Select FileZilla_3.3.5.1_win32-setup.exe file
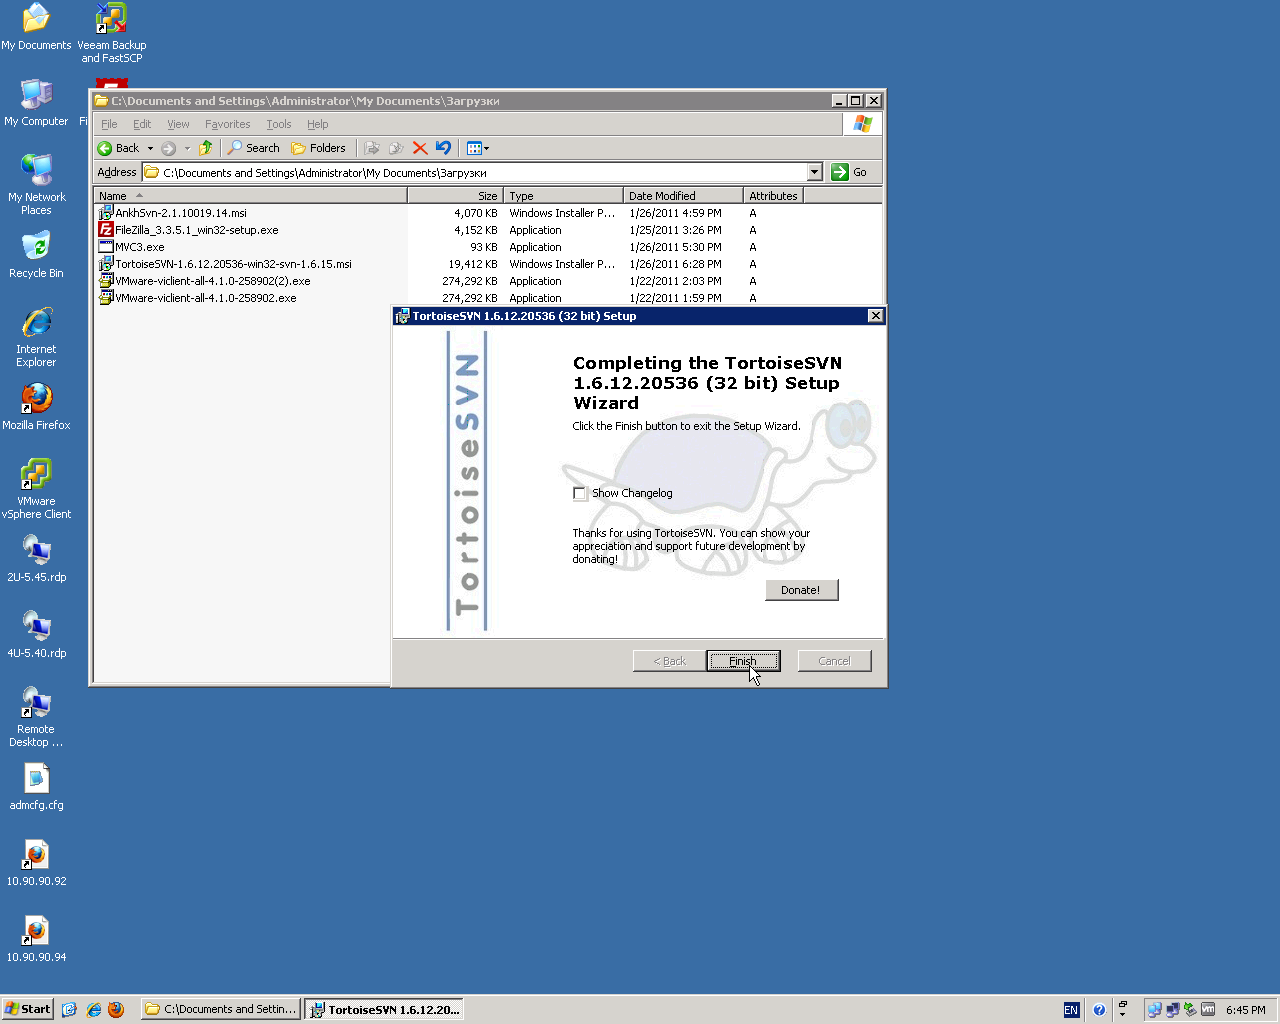This screenshot has width=1280, height=1024. (189, 230)
